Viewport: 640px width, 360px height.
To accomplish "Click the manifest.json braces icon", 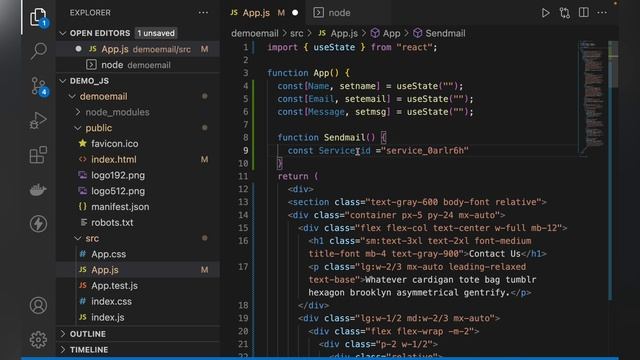I will (83, 207).
